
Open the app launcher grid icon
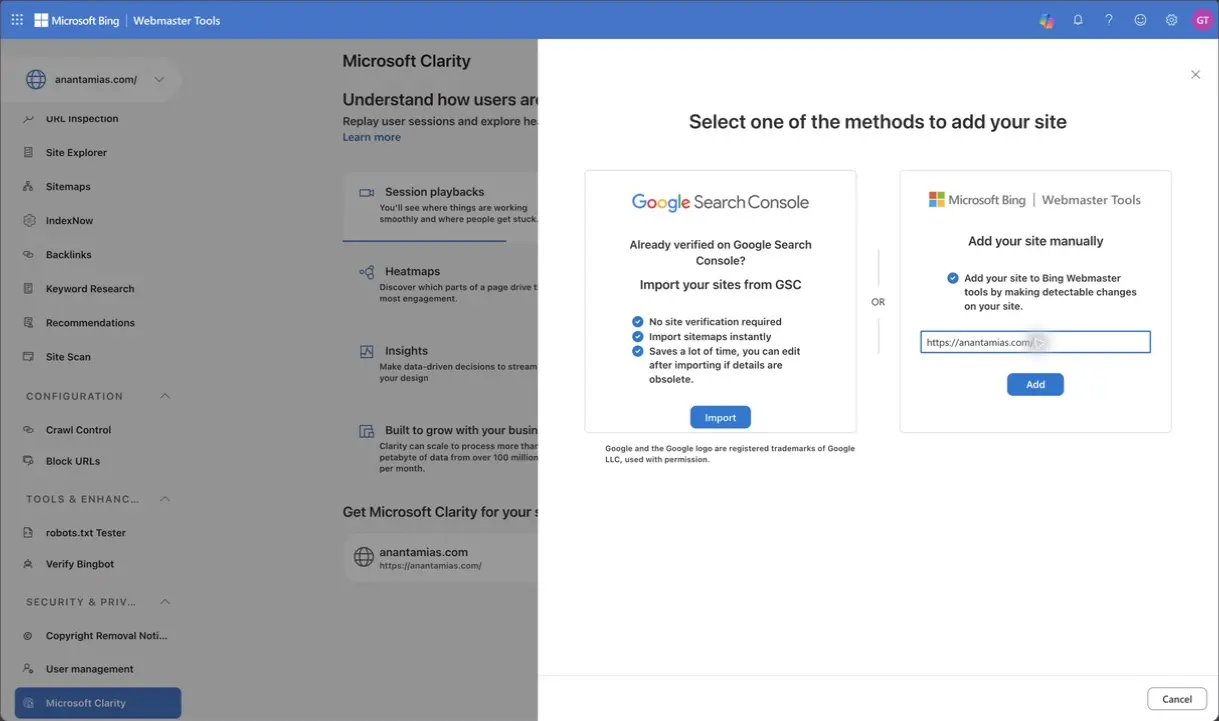pyautogui.click(x=17, y=20)
